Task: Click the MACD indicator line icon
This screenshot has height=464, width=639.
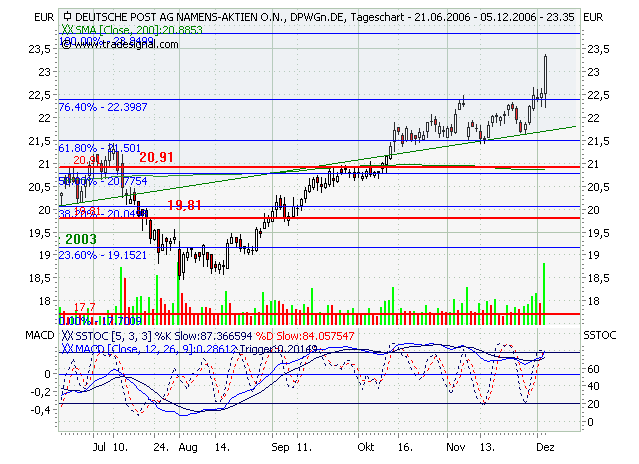Action: [x=68, y=348]
